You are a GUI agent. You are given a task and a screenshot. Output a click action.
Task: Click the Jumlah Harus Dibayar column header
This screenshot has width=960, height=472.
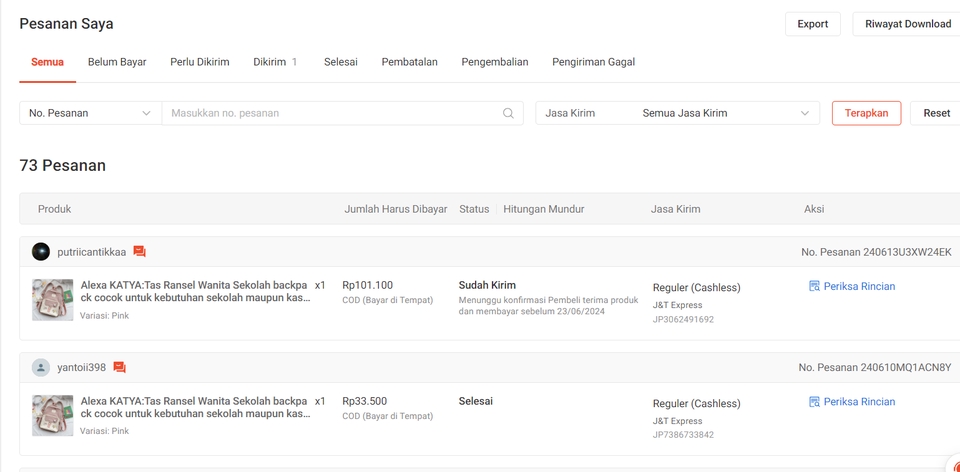[x=396, y=209]
